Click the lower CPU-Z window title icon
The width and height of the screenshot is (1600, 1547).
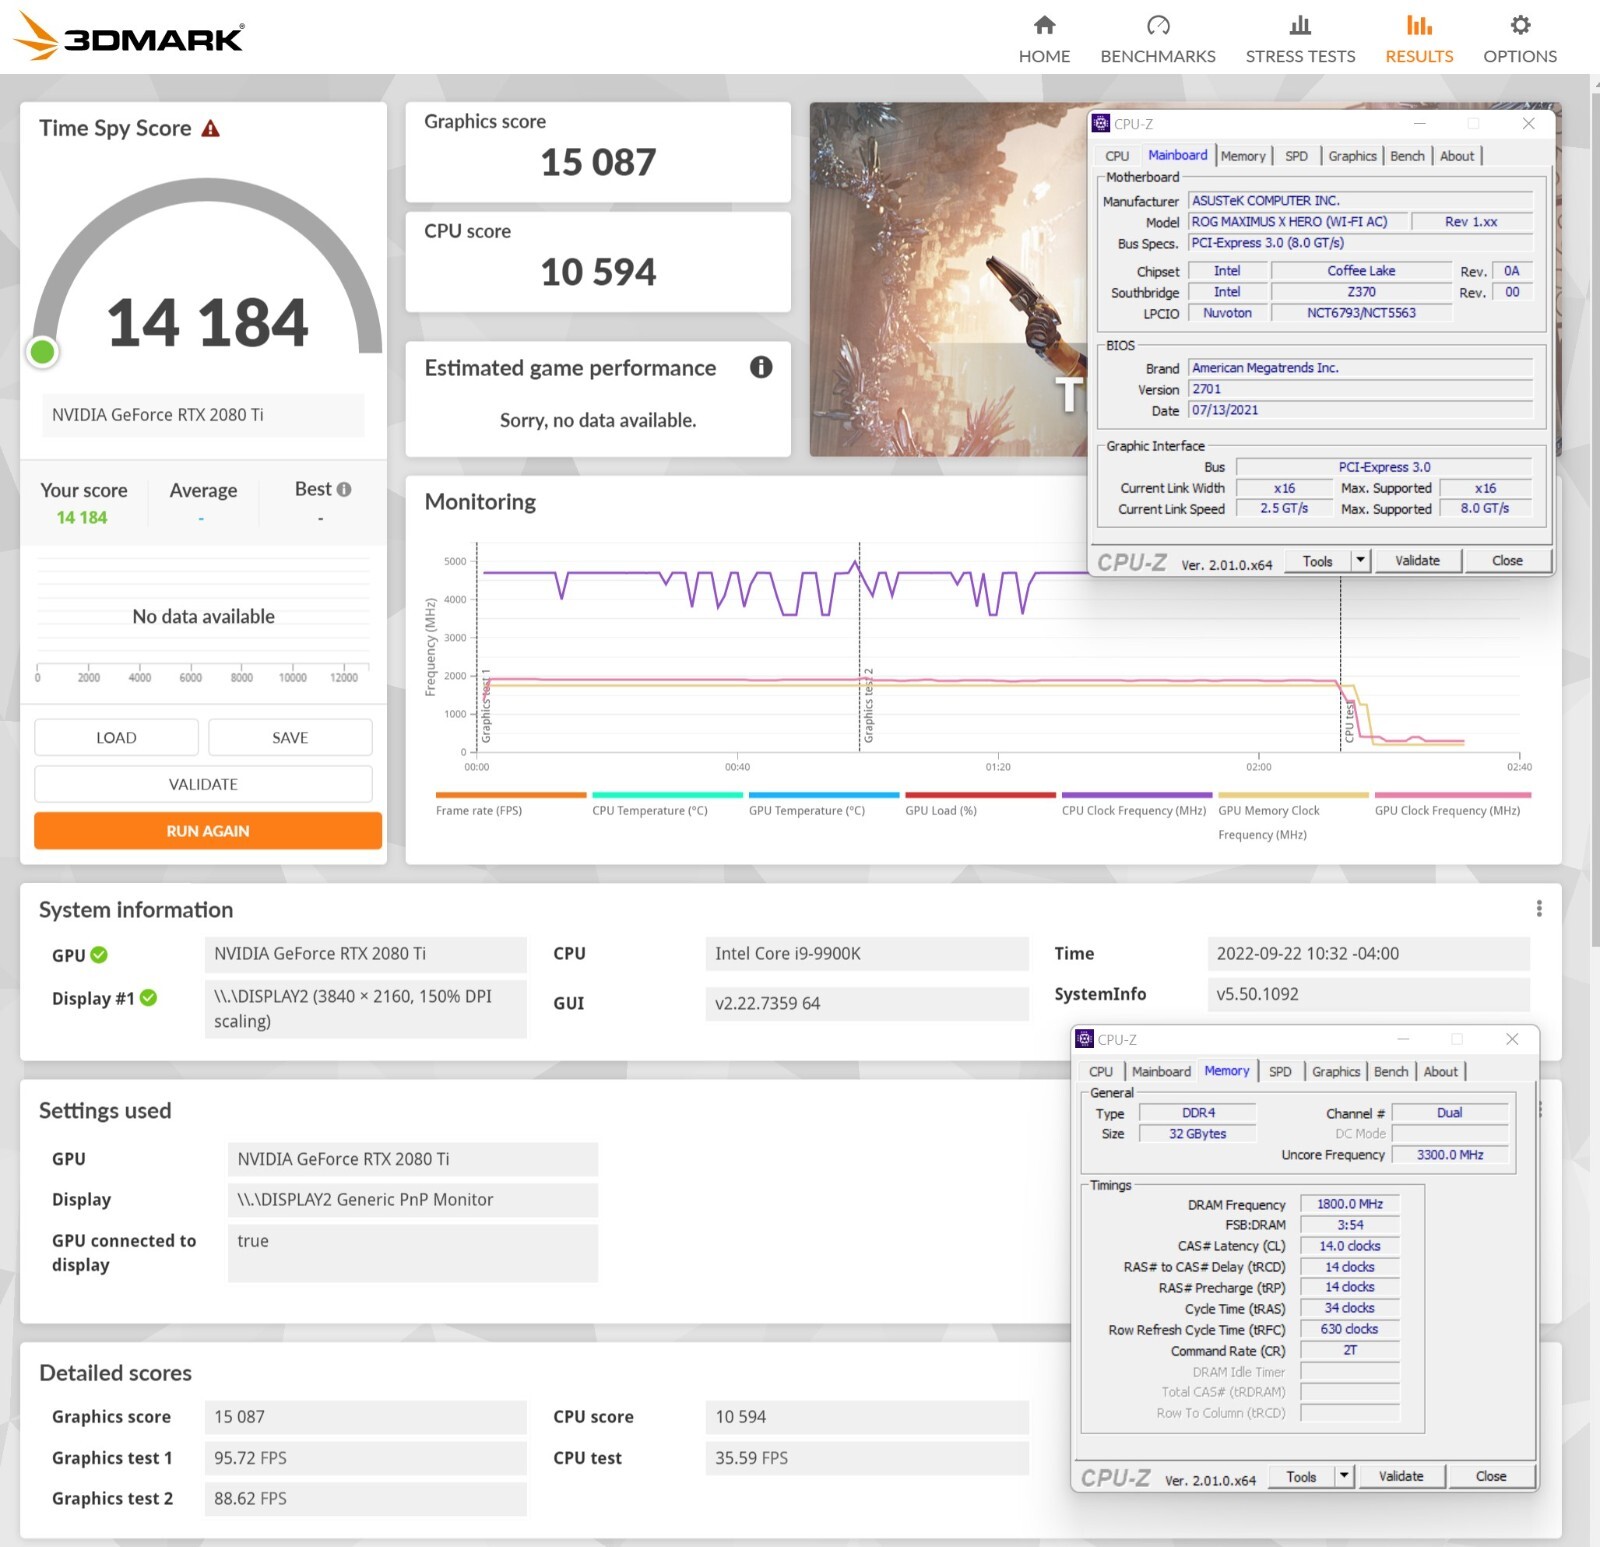(x=1085, y=1039)
